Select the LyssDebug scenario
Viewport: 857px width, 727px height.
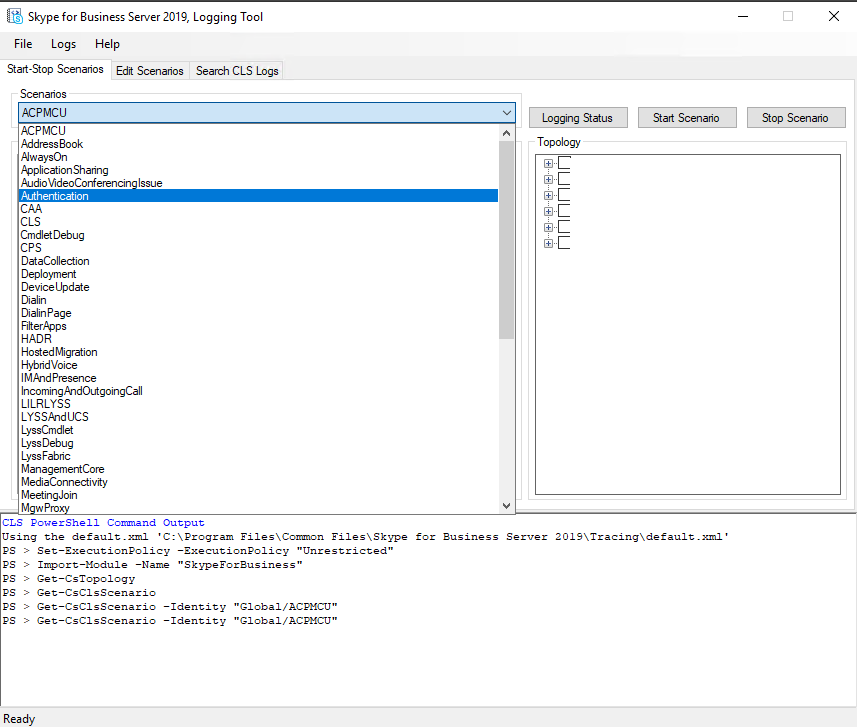(x=259, y=443)
